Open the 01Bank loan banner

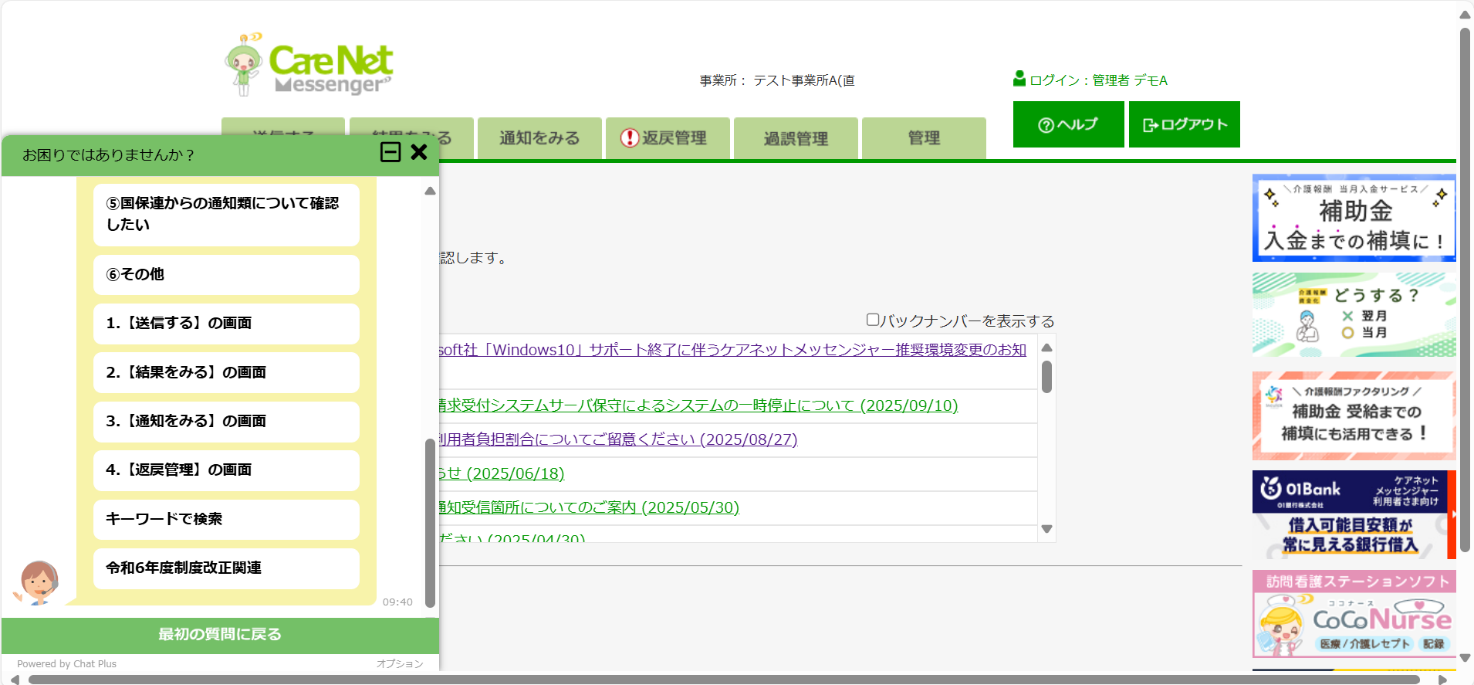1353,515
